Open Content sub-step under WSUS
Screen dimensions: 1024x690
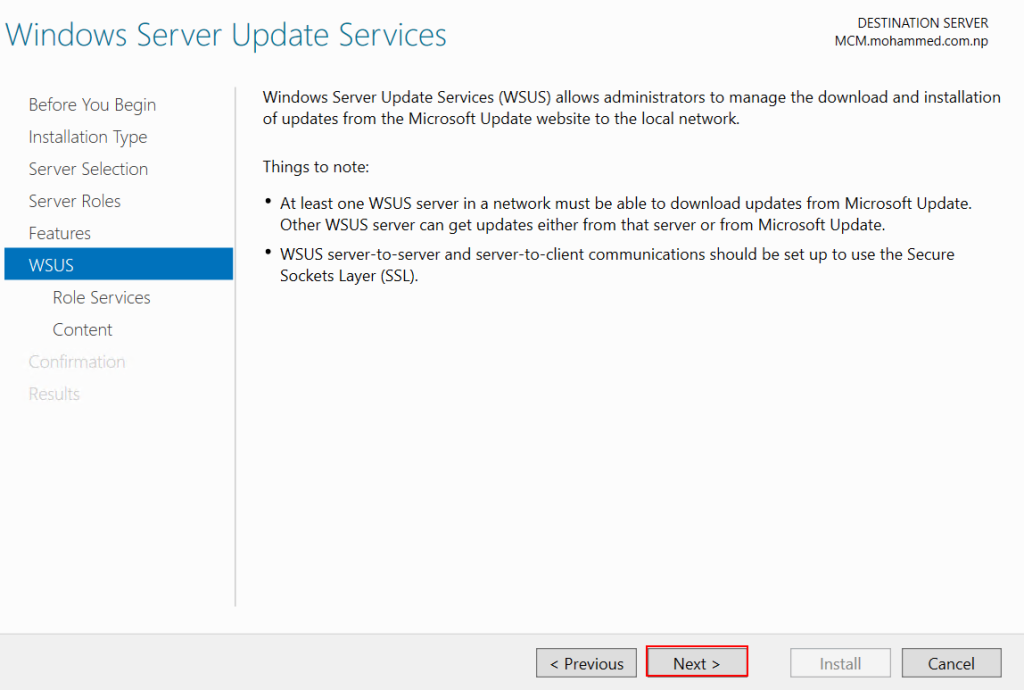[82, 329]
